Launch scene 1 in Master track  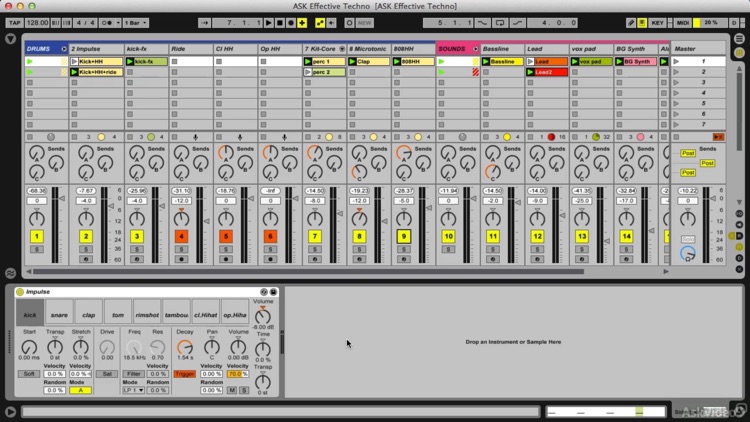[x=676, y=62]
